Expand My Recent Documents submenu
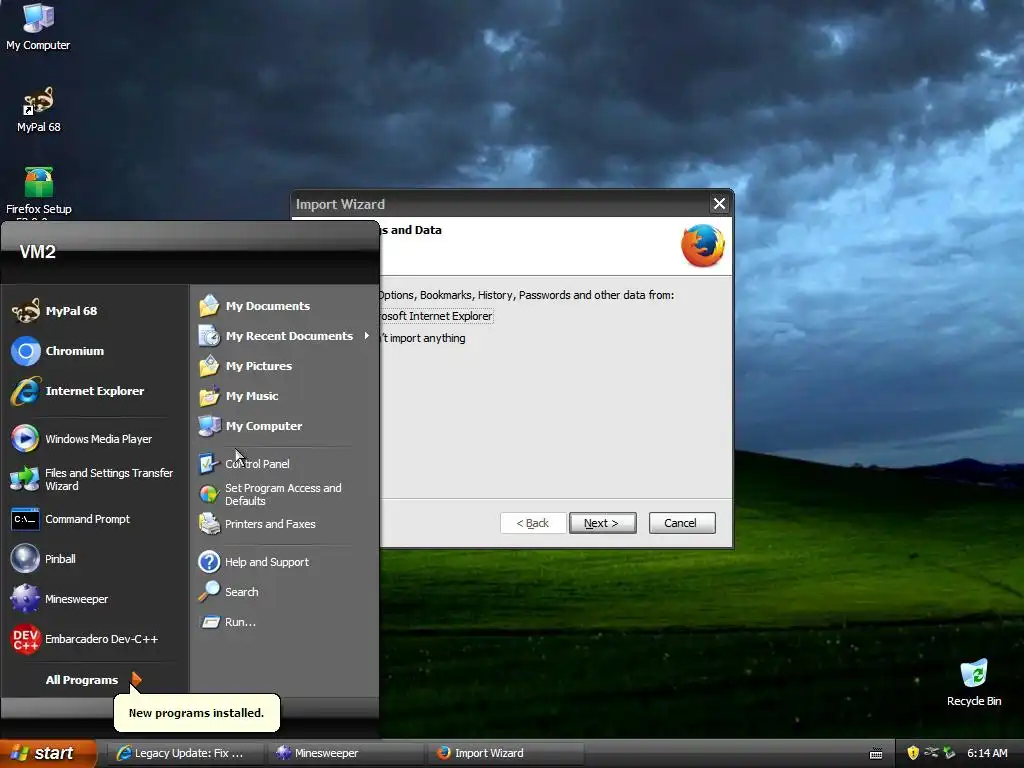 pos(284,336)
